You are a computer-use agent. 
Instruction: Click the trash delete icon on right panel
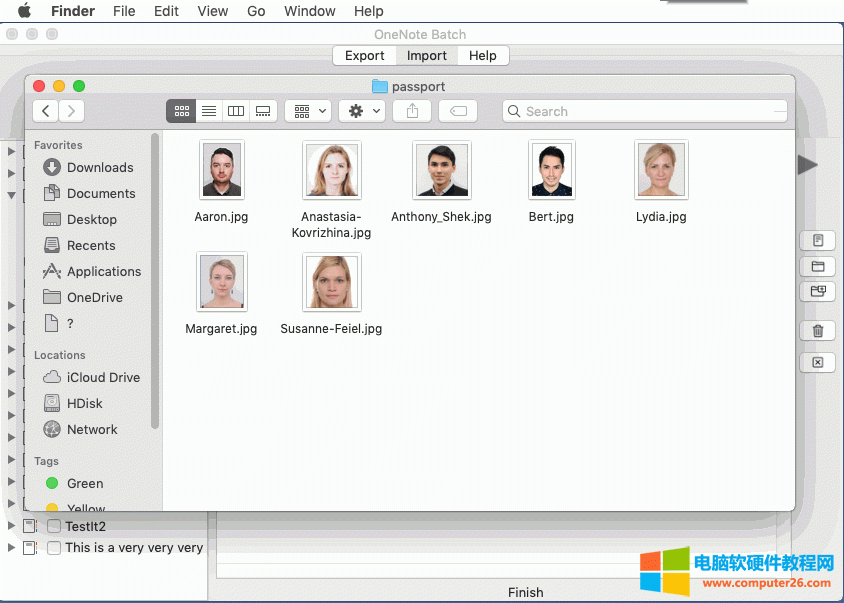(x=817, y=330)
